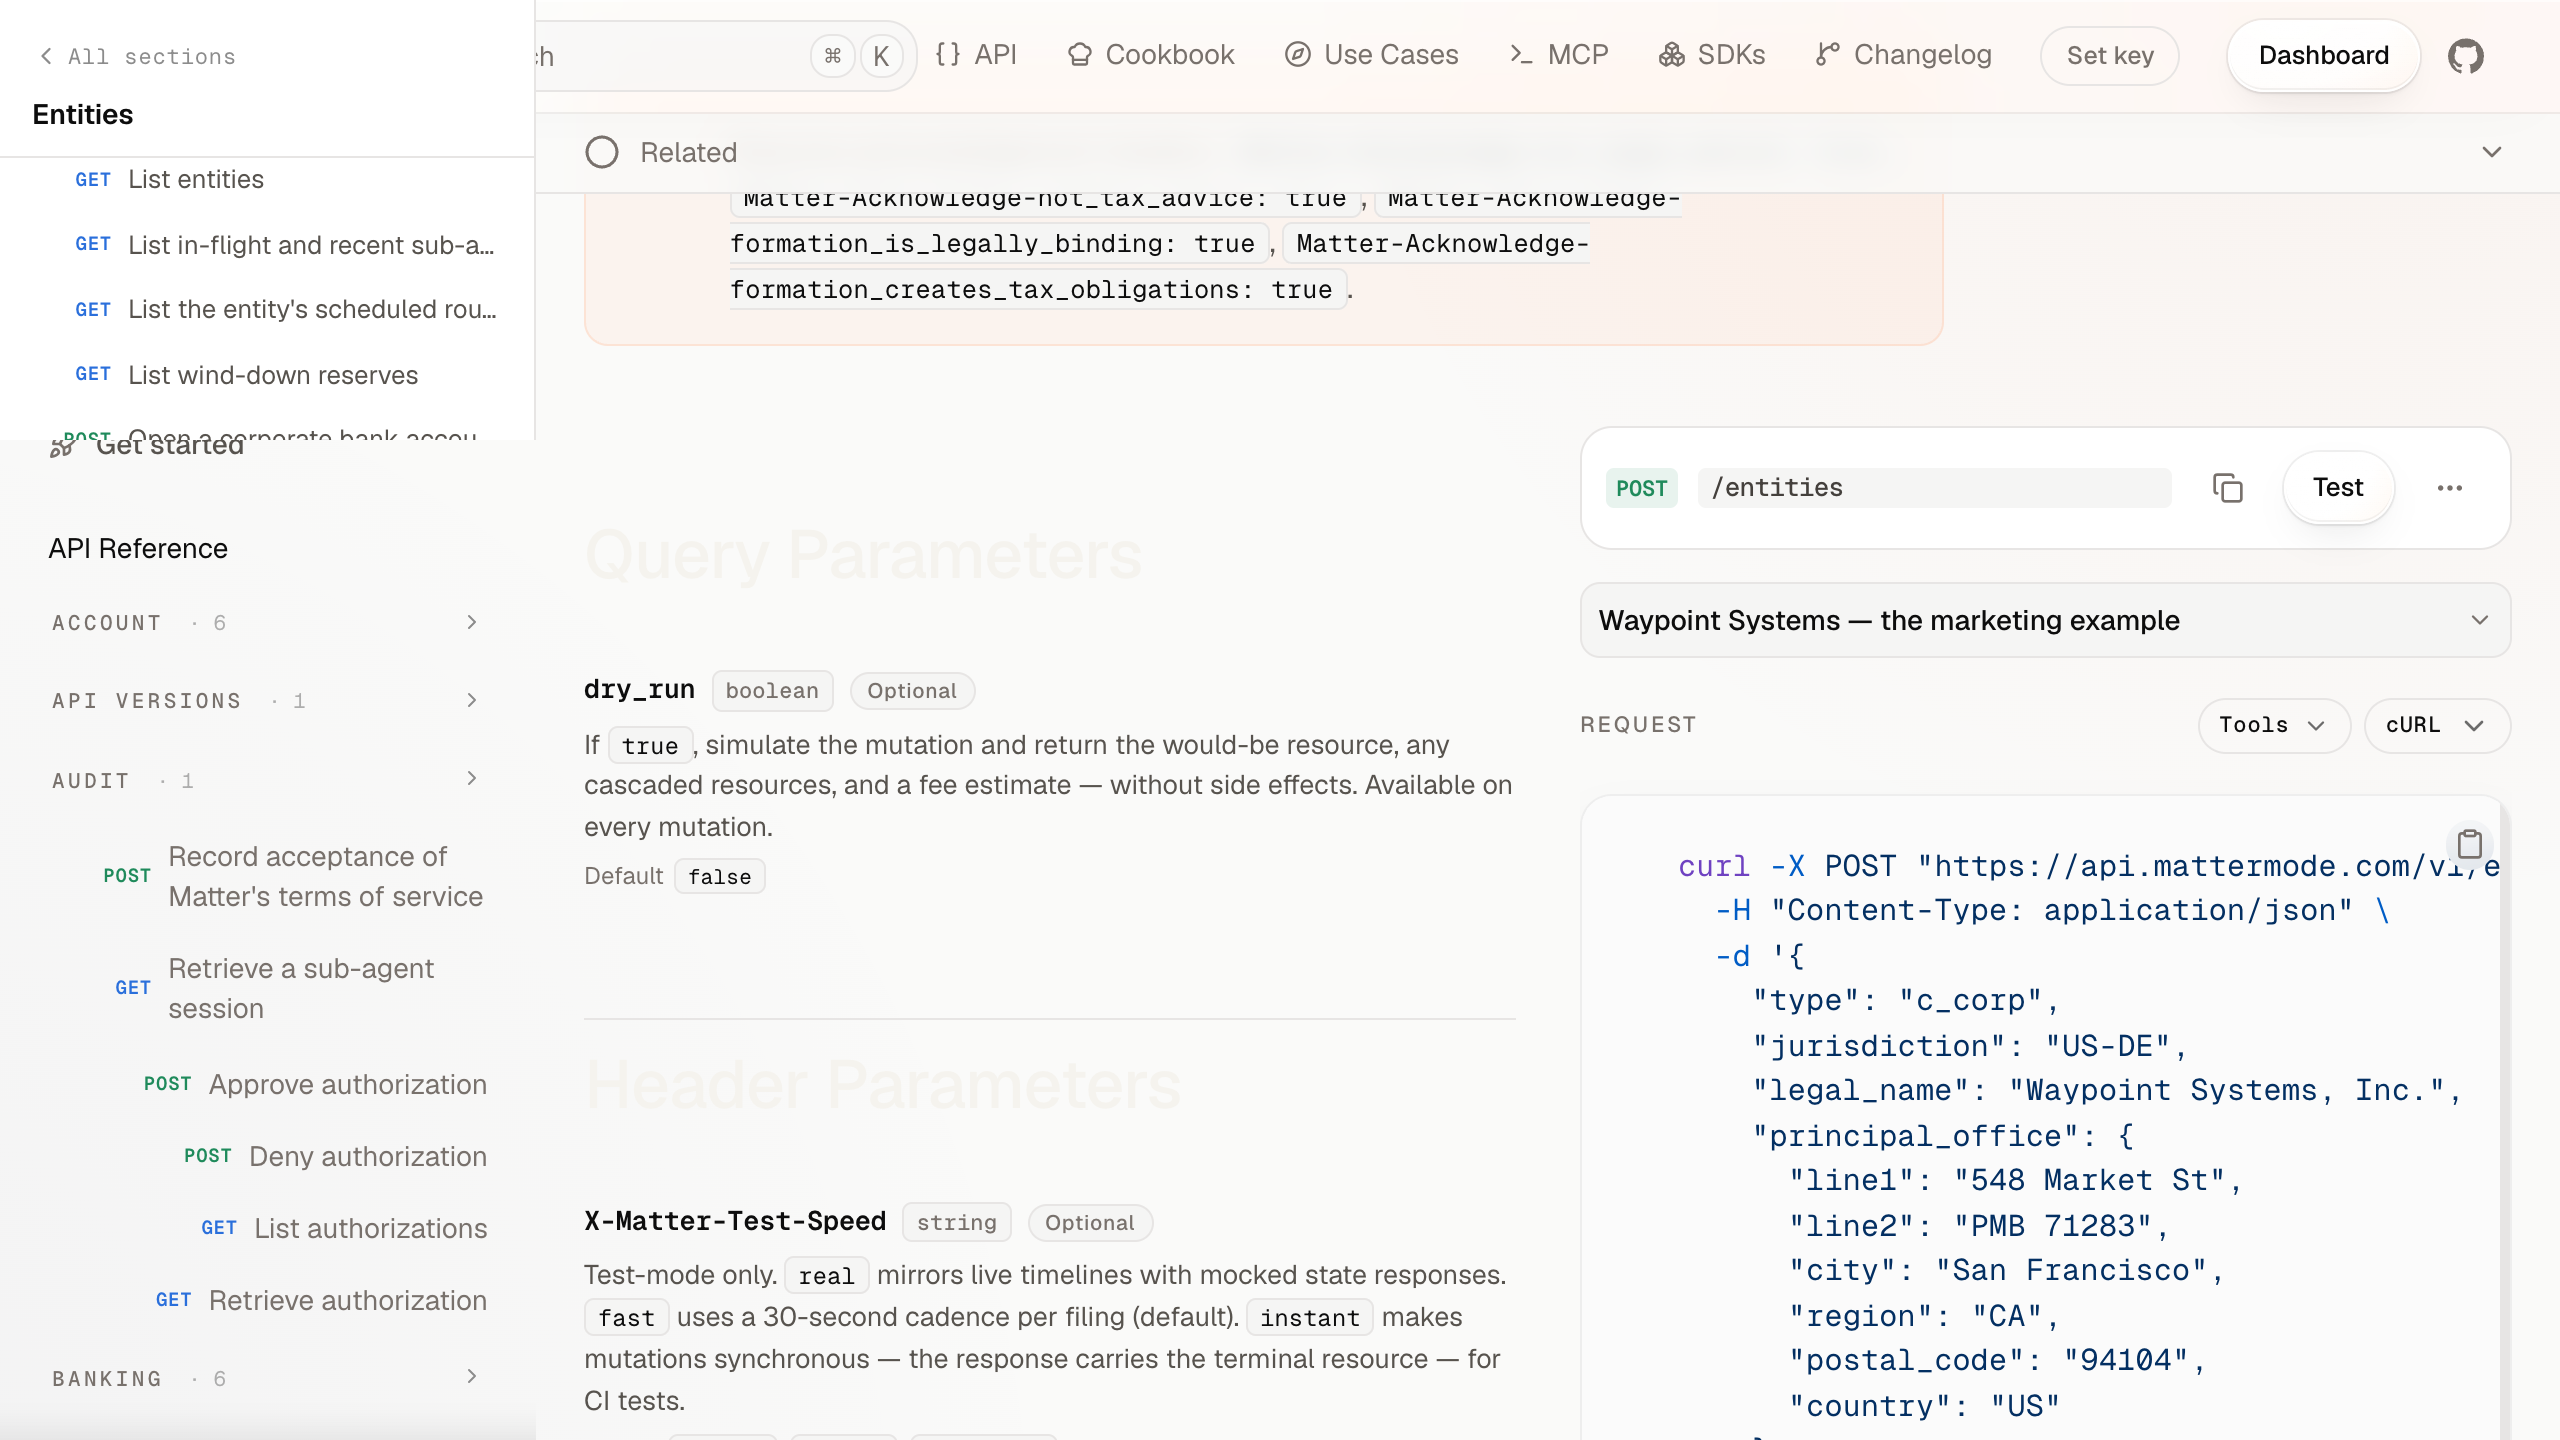Screen dimensions: 2560x1440
Task: Click the API braces icon
Action: 948,54
